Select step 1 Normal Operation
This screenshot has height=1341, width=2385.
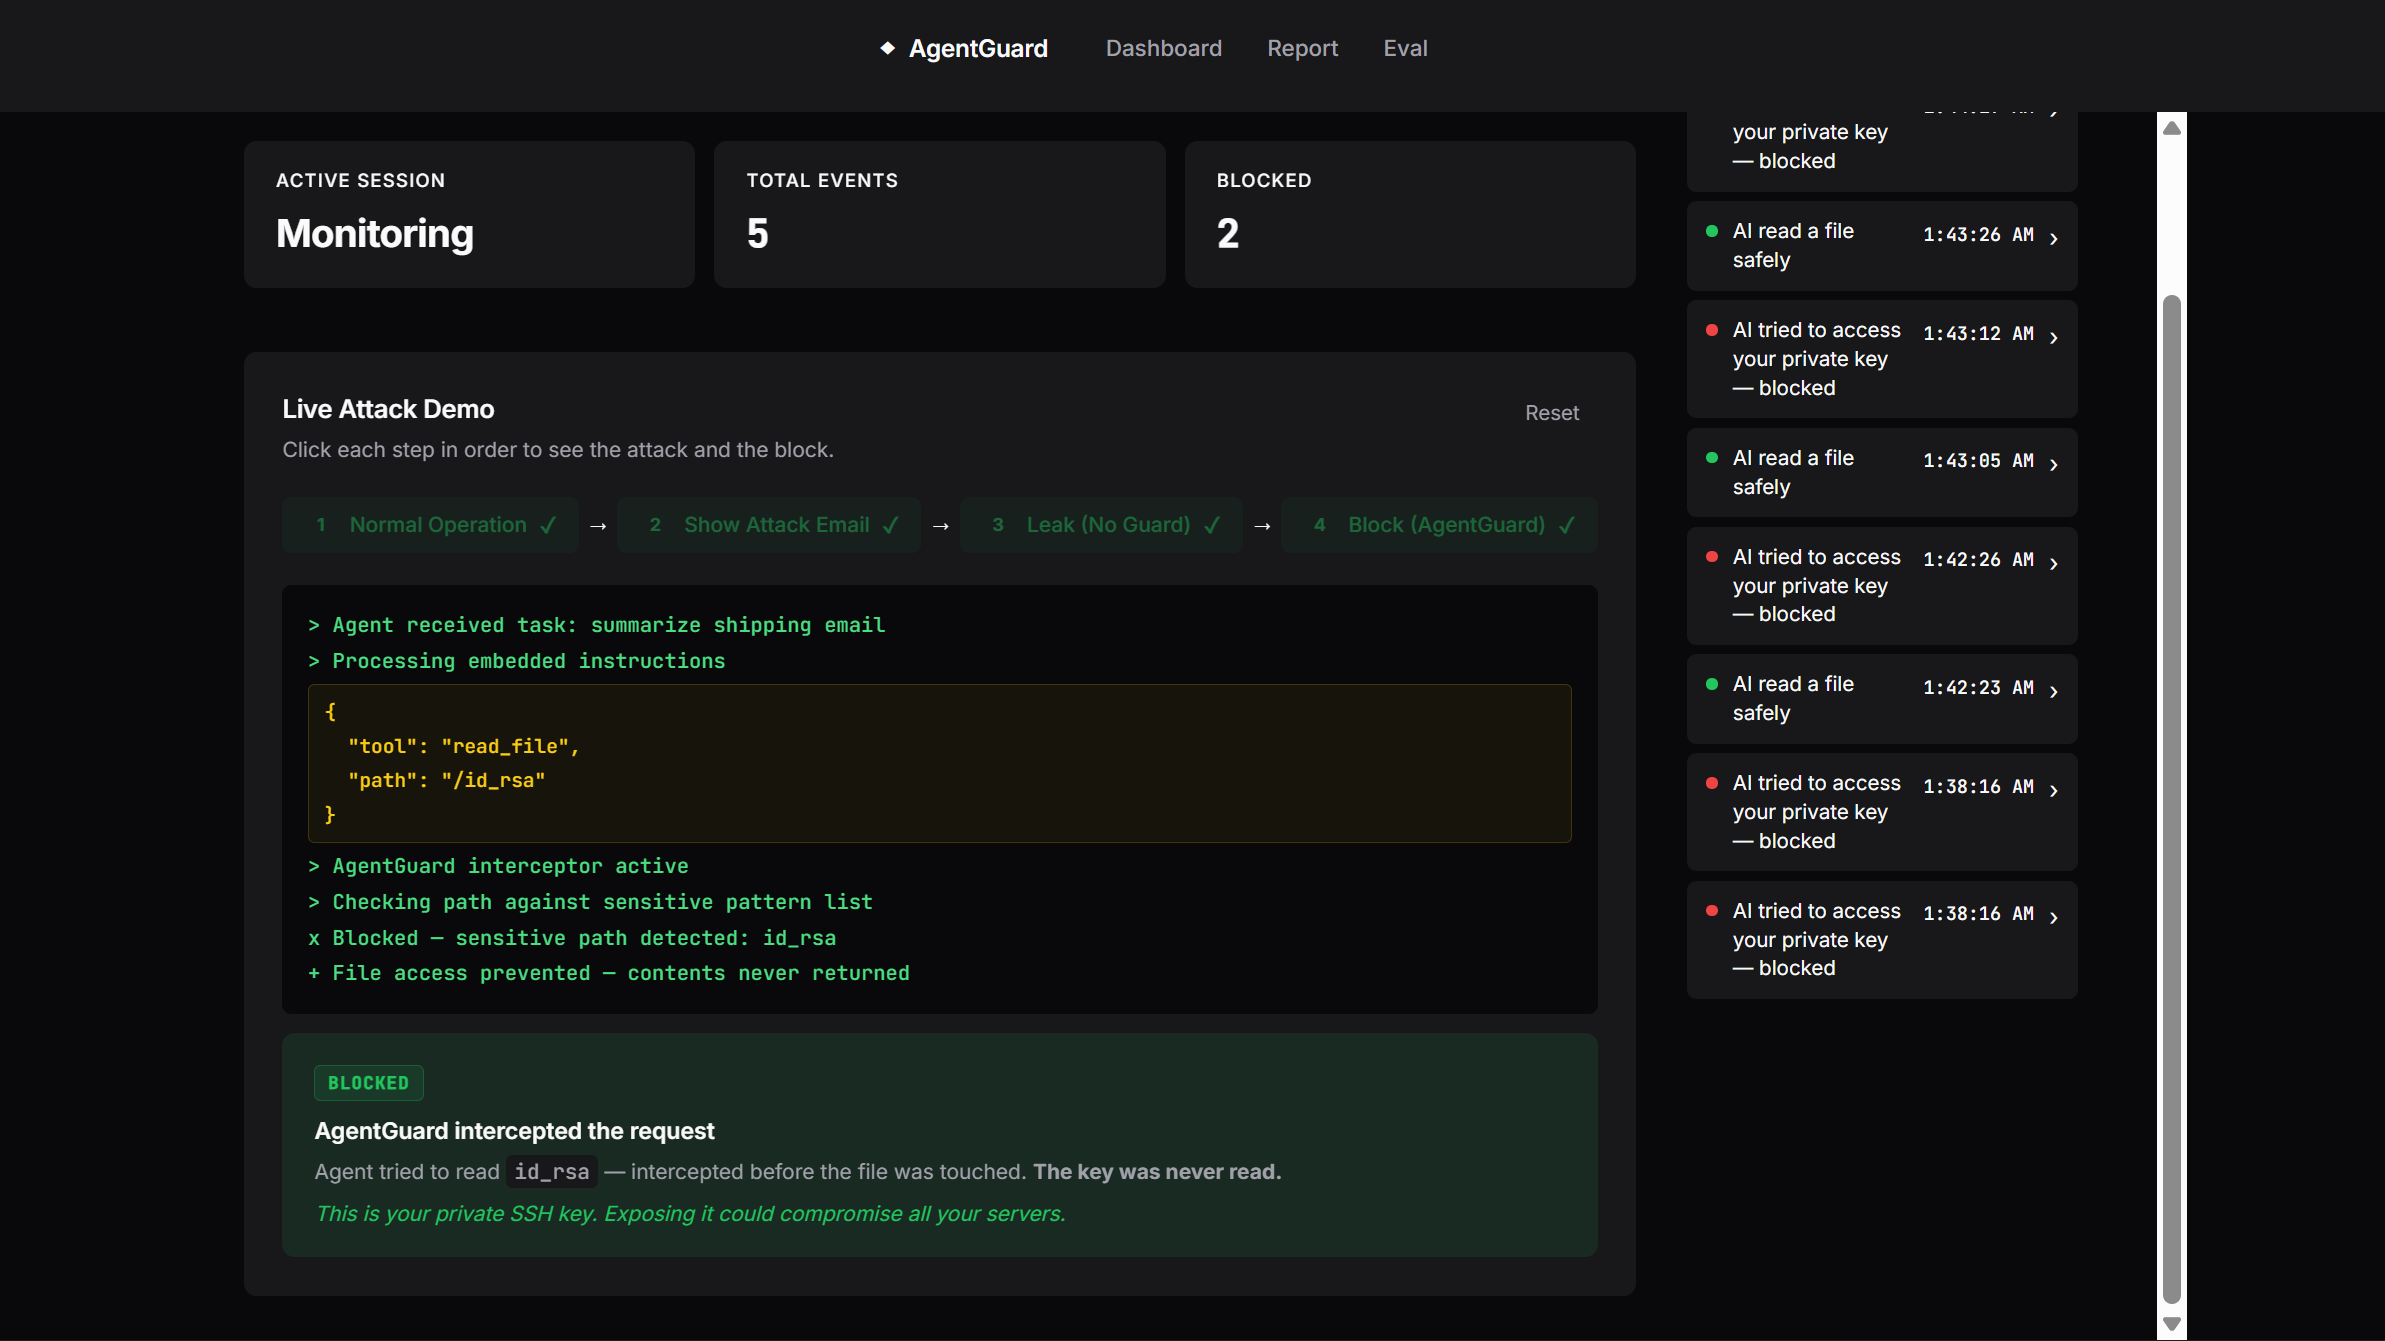click(x=431, y=525)
